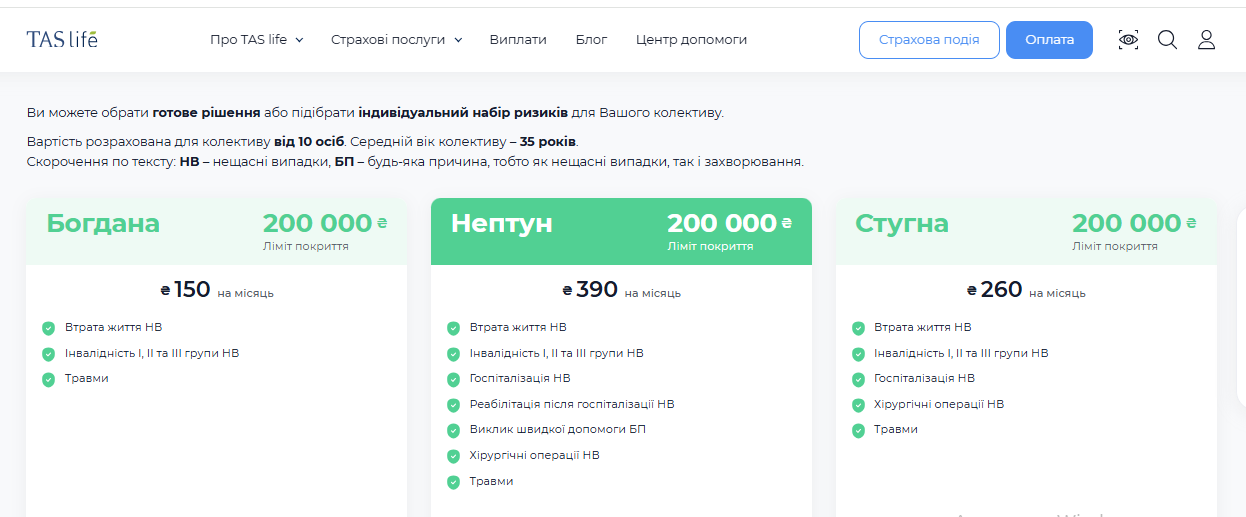Click checkmark beside Хірургічні операції НВ in Нептун
1246x517 pixels.
click(453, 456)
